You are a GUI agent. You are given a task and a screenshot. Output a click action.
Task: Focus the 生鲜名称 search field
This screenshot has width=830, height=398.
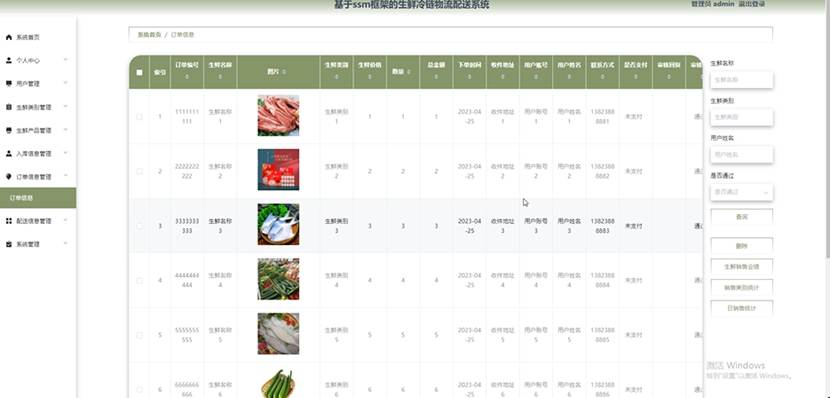coord(741,80)
